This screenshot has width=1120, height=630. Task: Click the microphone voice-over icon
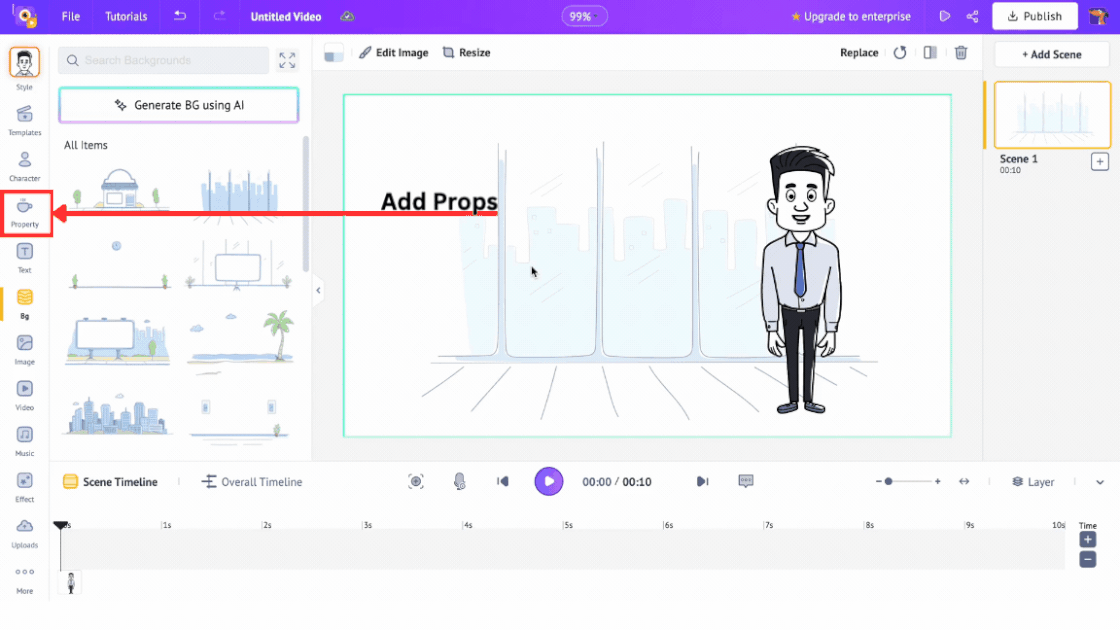460,482
